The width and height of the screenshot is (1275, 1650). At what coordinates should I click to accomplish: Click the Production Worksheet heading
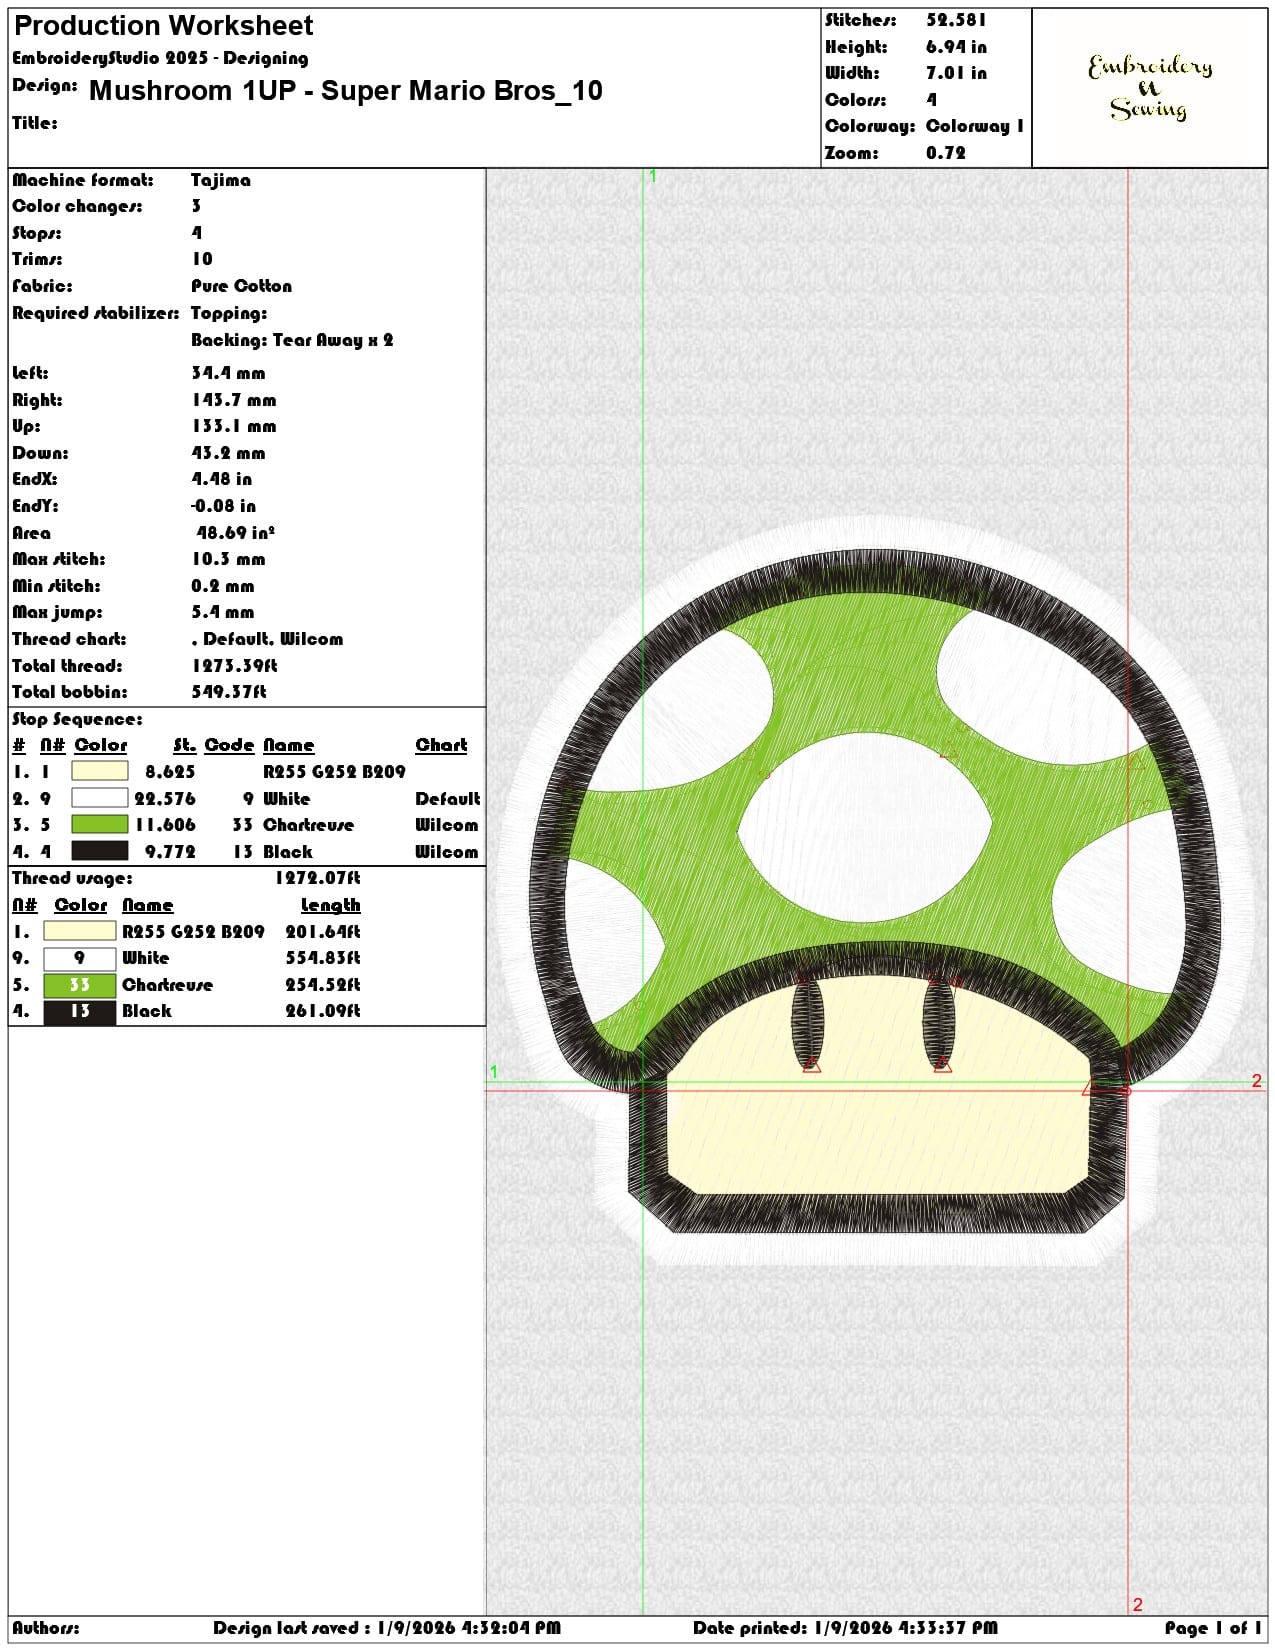coord(163,25)
